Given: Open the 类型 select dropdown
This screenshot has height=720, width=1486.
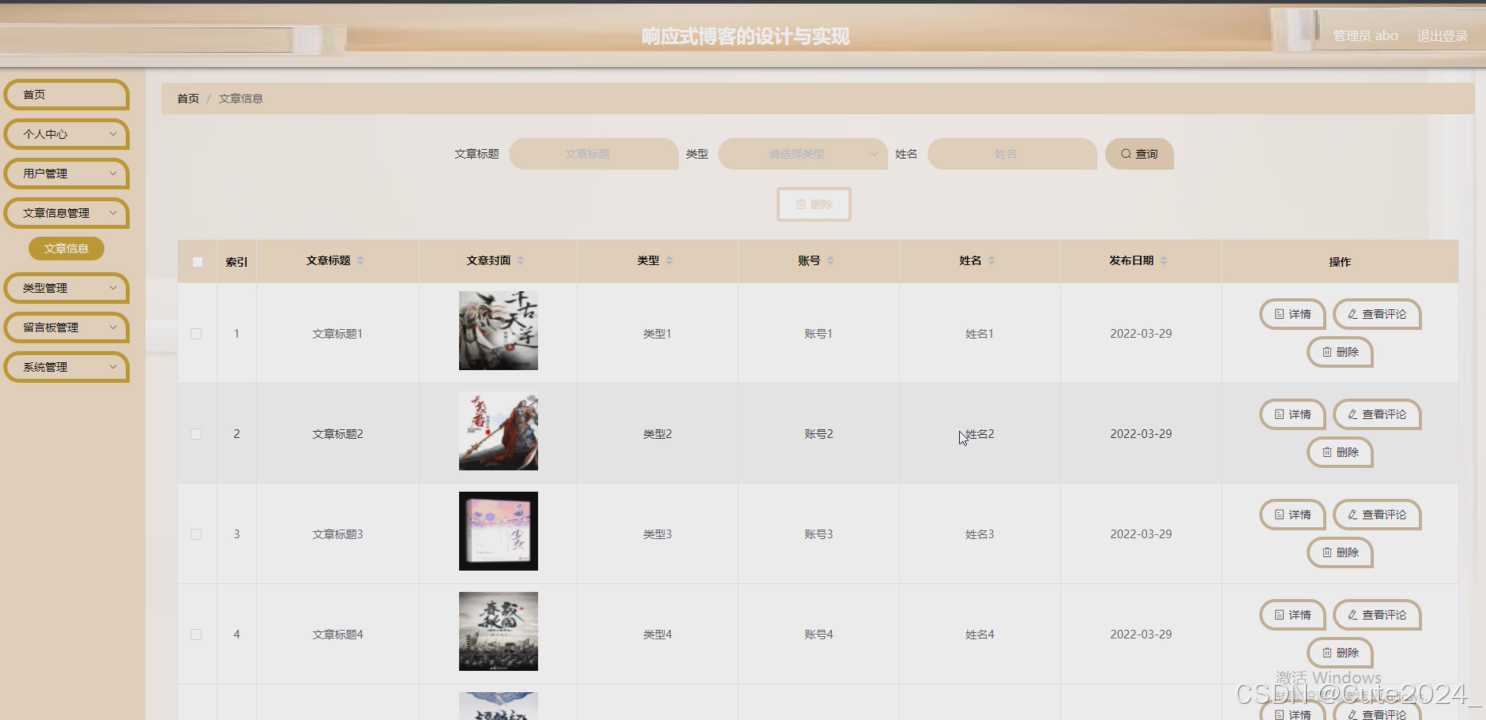Looking at the screenshot, I should (x=802, y=154).
